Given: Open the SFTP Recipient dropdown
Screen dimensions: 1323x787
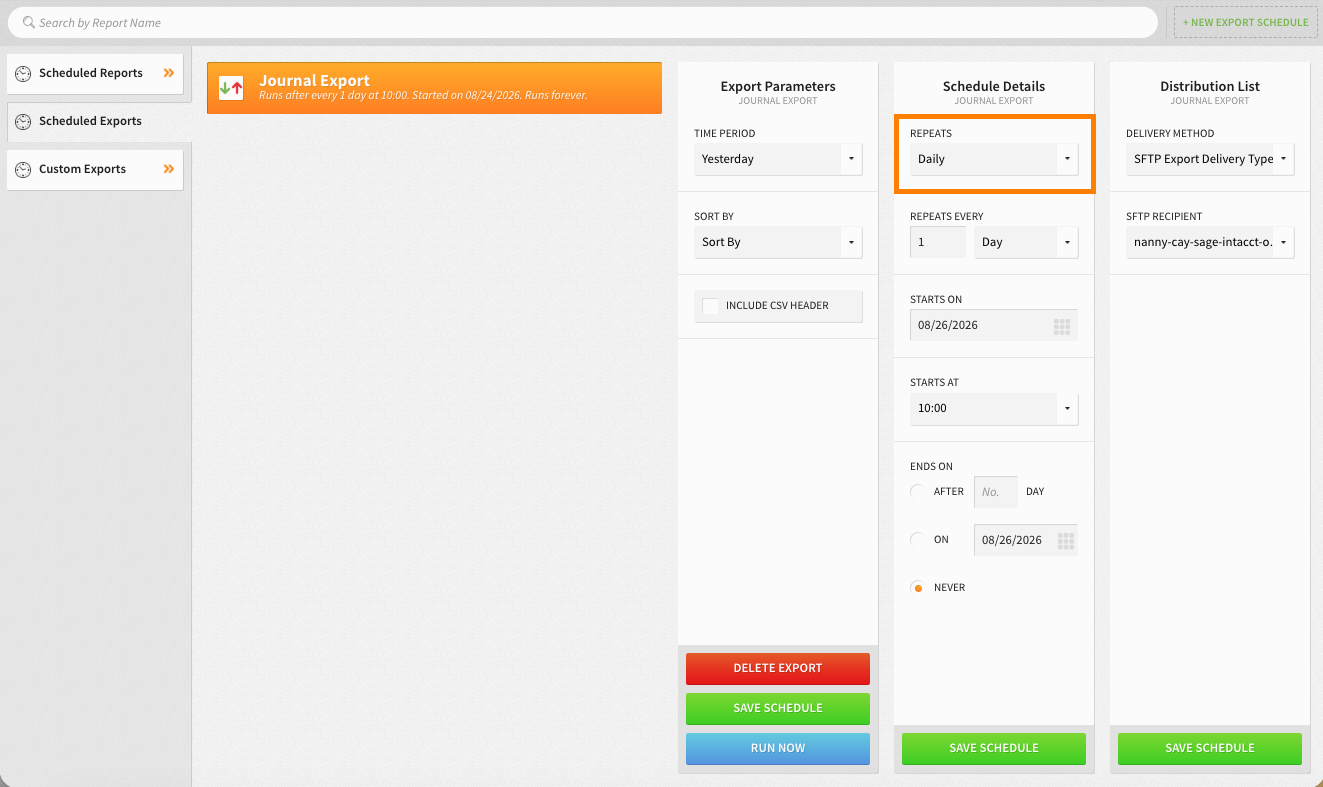Looking at the screenshot, I should pyautogui.click(x=1210, y=242).
